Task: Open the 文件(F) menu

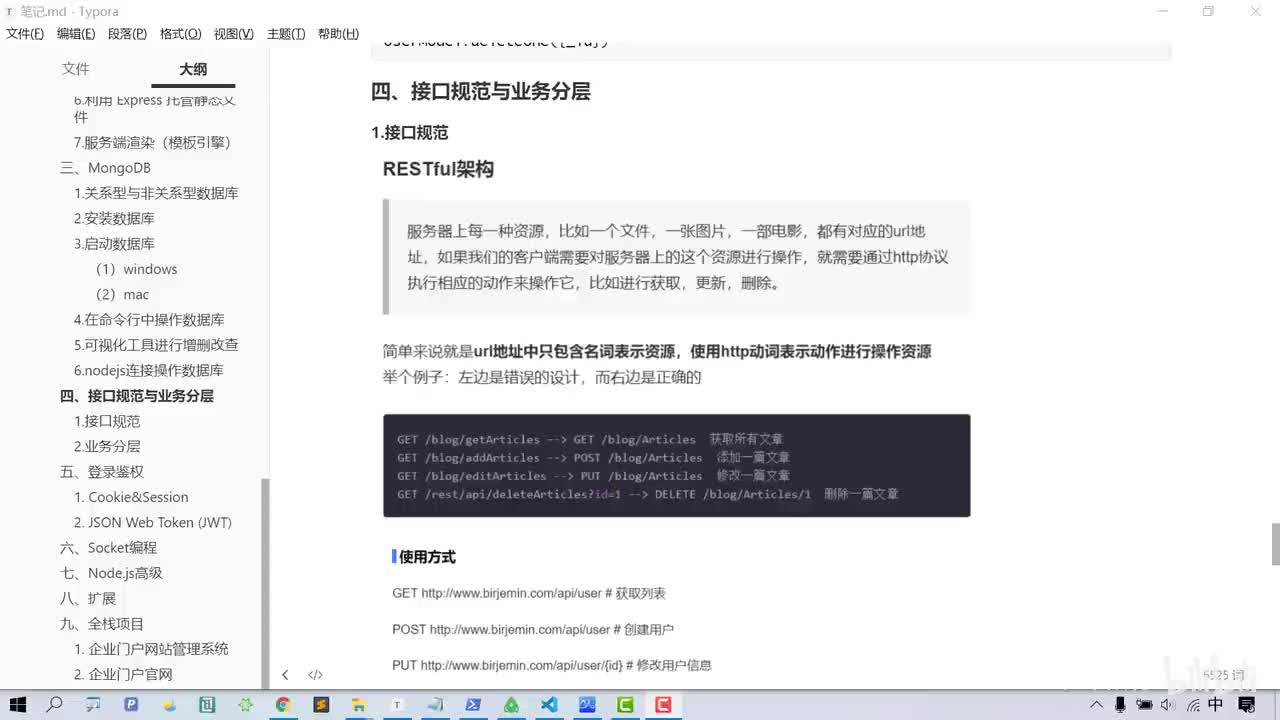Action: pyautogui.click(x=25, y=34)
